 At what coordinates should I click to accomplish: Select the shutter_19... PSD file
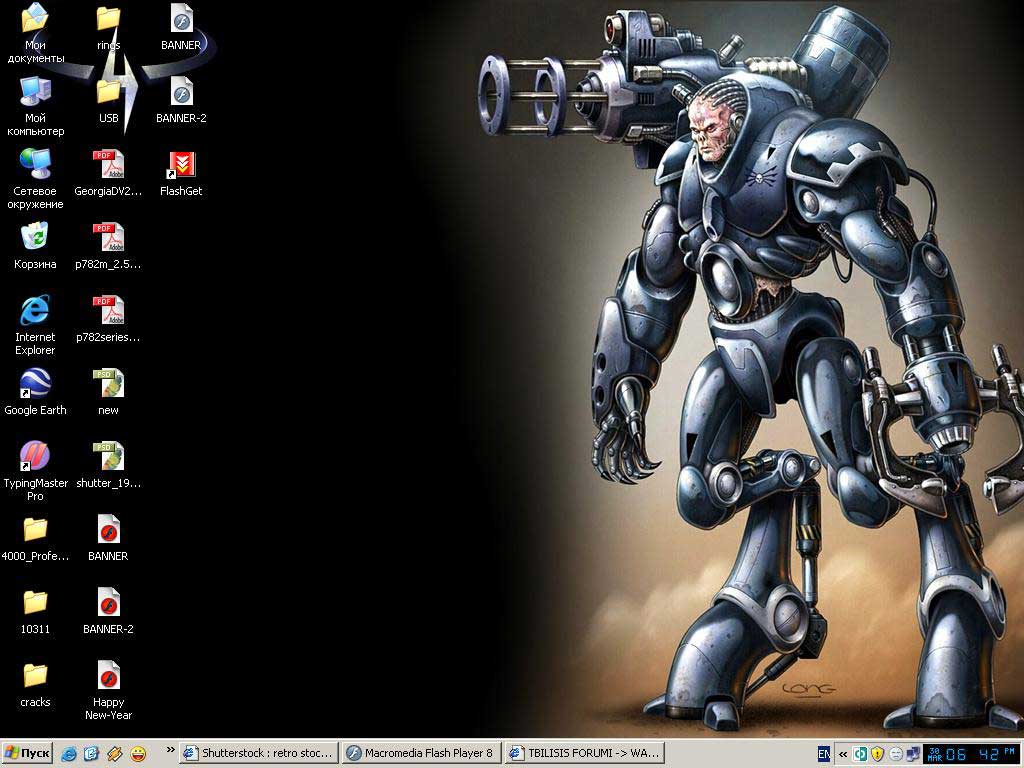click(x=108, y=466)
